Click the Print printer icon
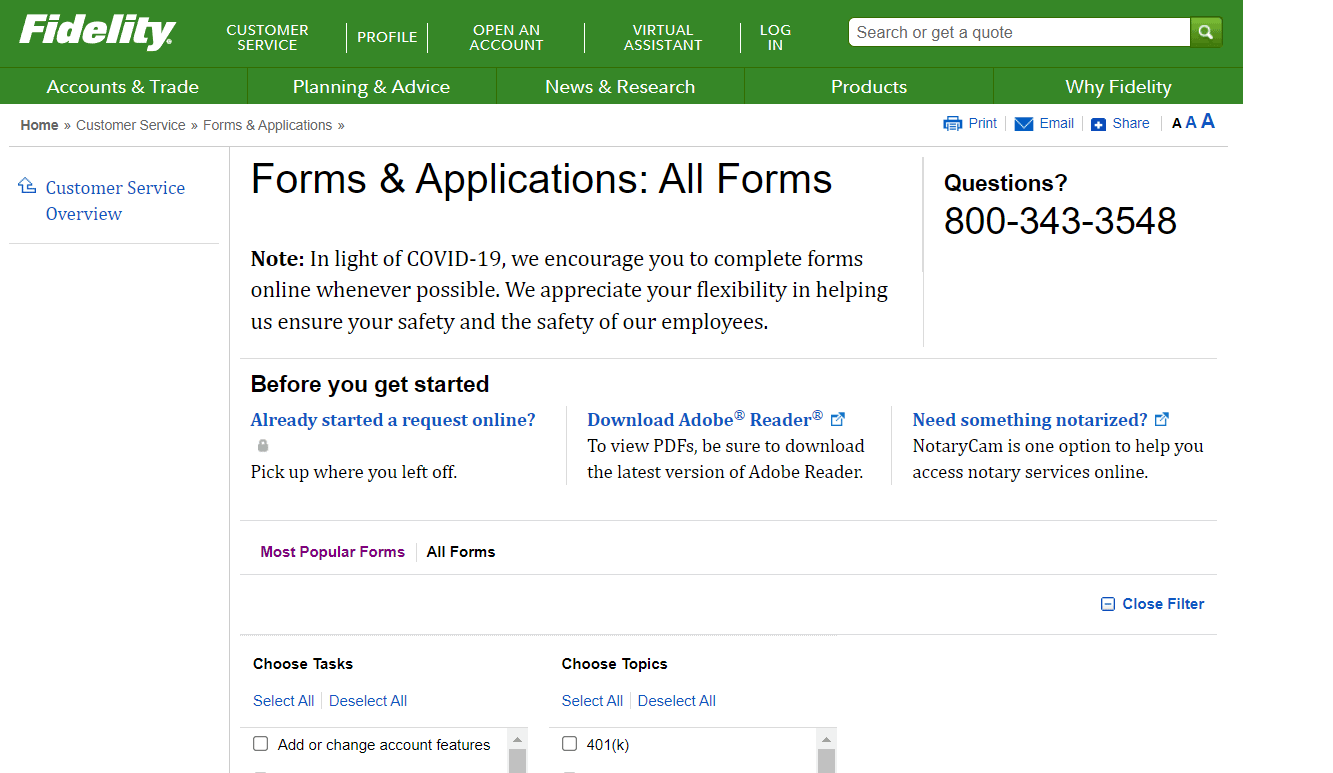Image resolution: width=1333 pixels, height=773 pixels. tap(952, 124)
